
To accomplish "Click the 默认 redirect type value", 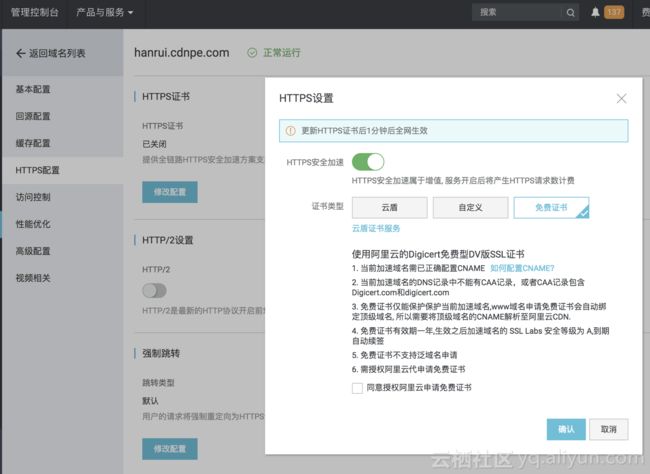I will click(x=150, y=401).
